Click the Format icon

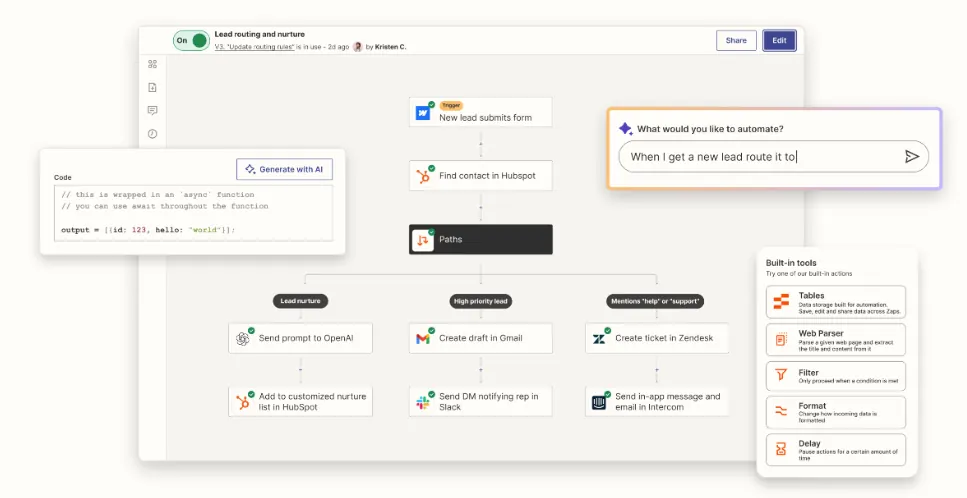(781, 411)
